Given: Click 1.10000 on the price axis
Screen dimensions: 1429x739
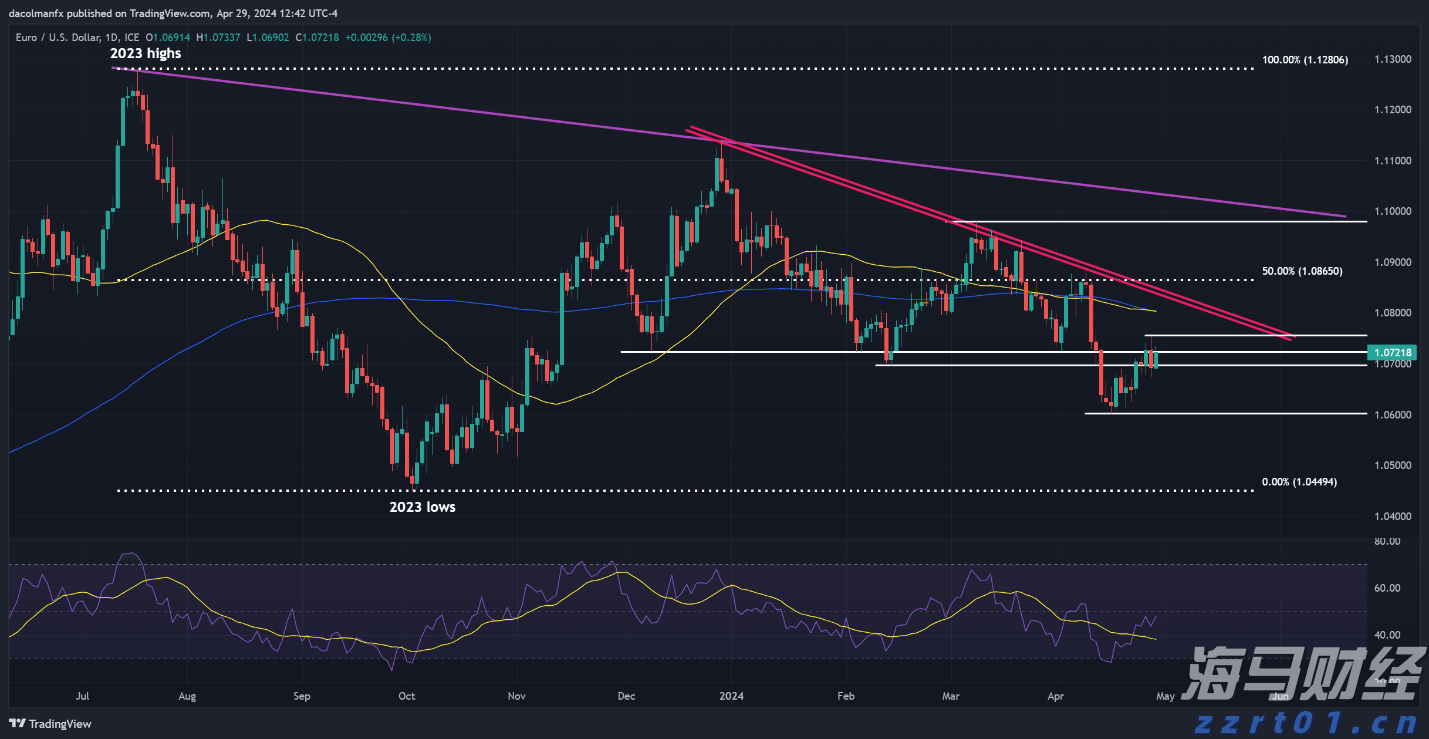Looking at the screenshot, I should pos(1395,211).
